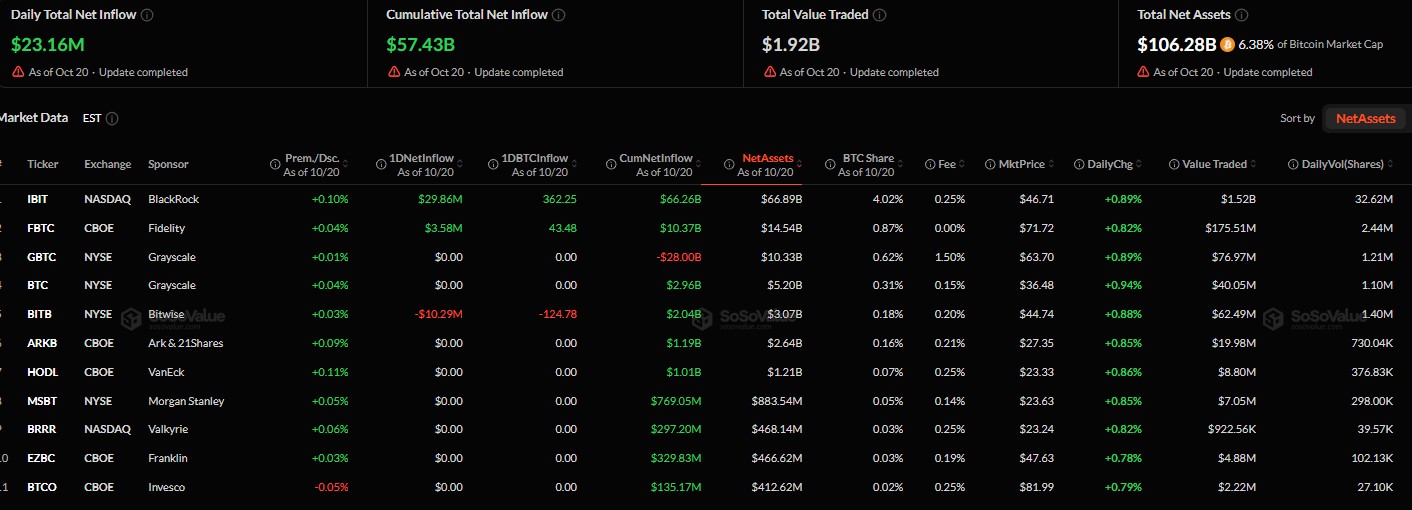Viewport: 1412px width, 510px height.
Task: Click the info icon before CumNetInflow header
Action: (x=610, y=164)
